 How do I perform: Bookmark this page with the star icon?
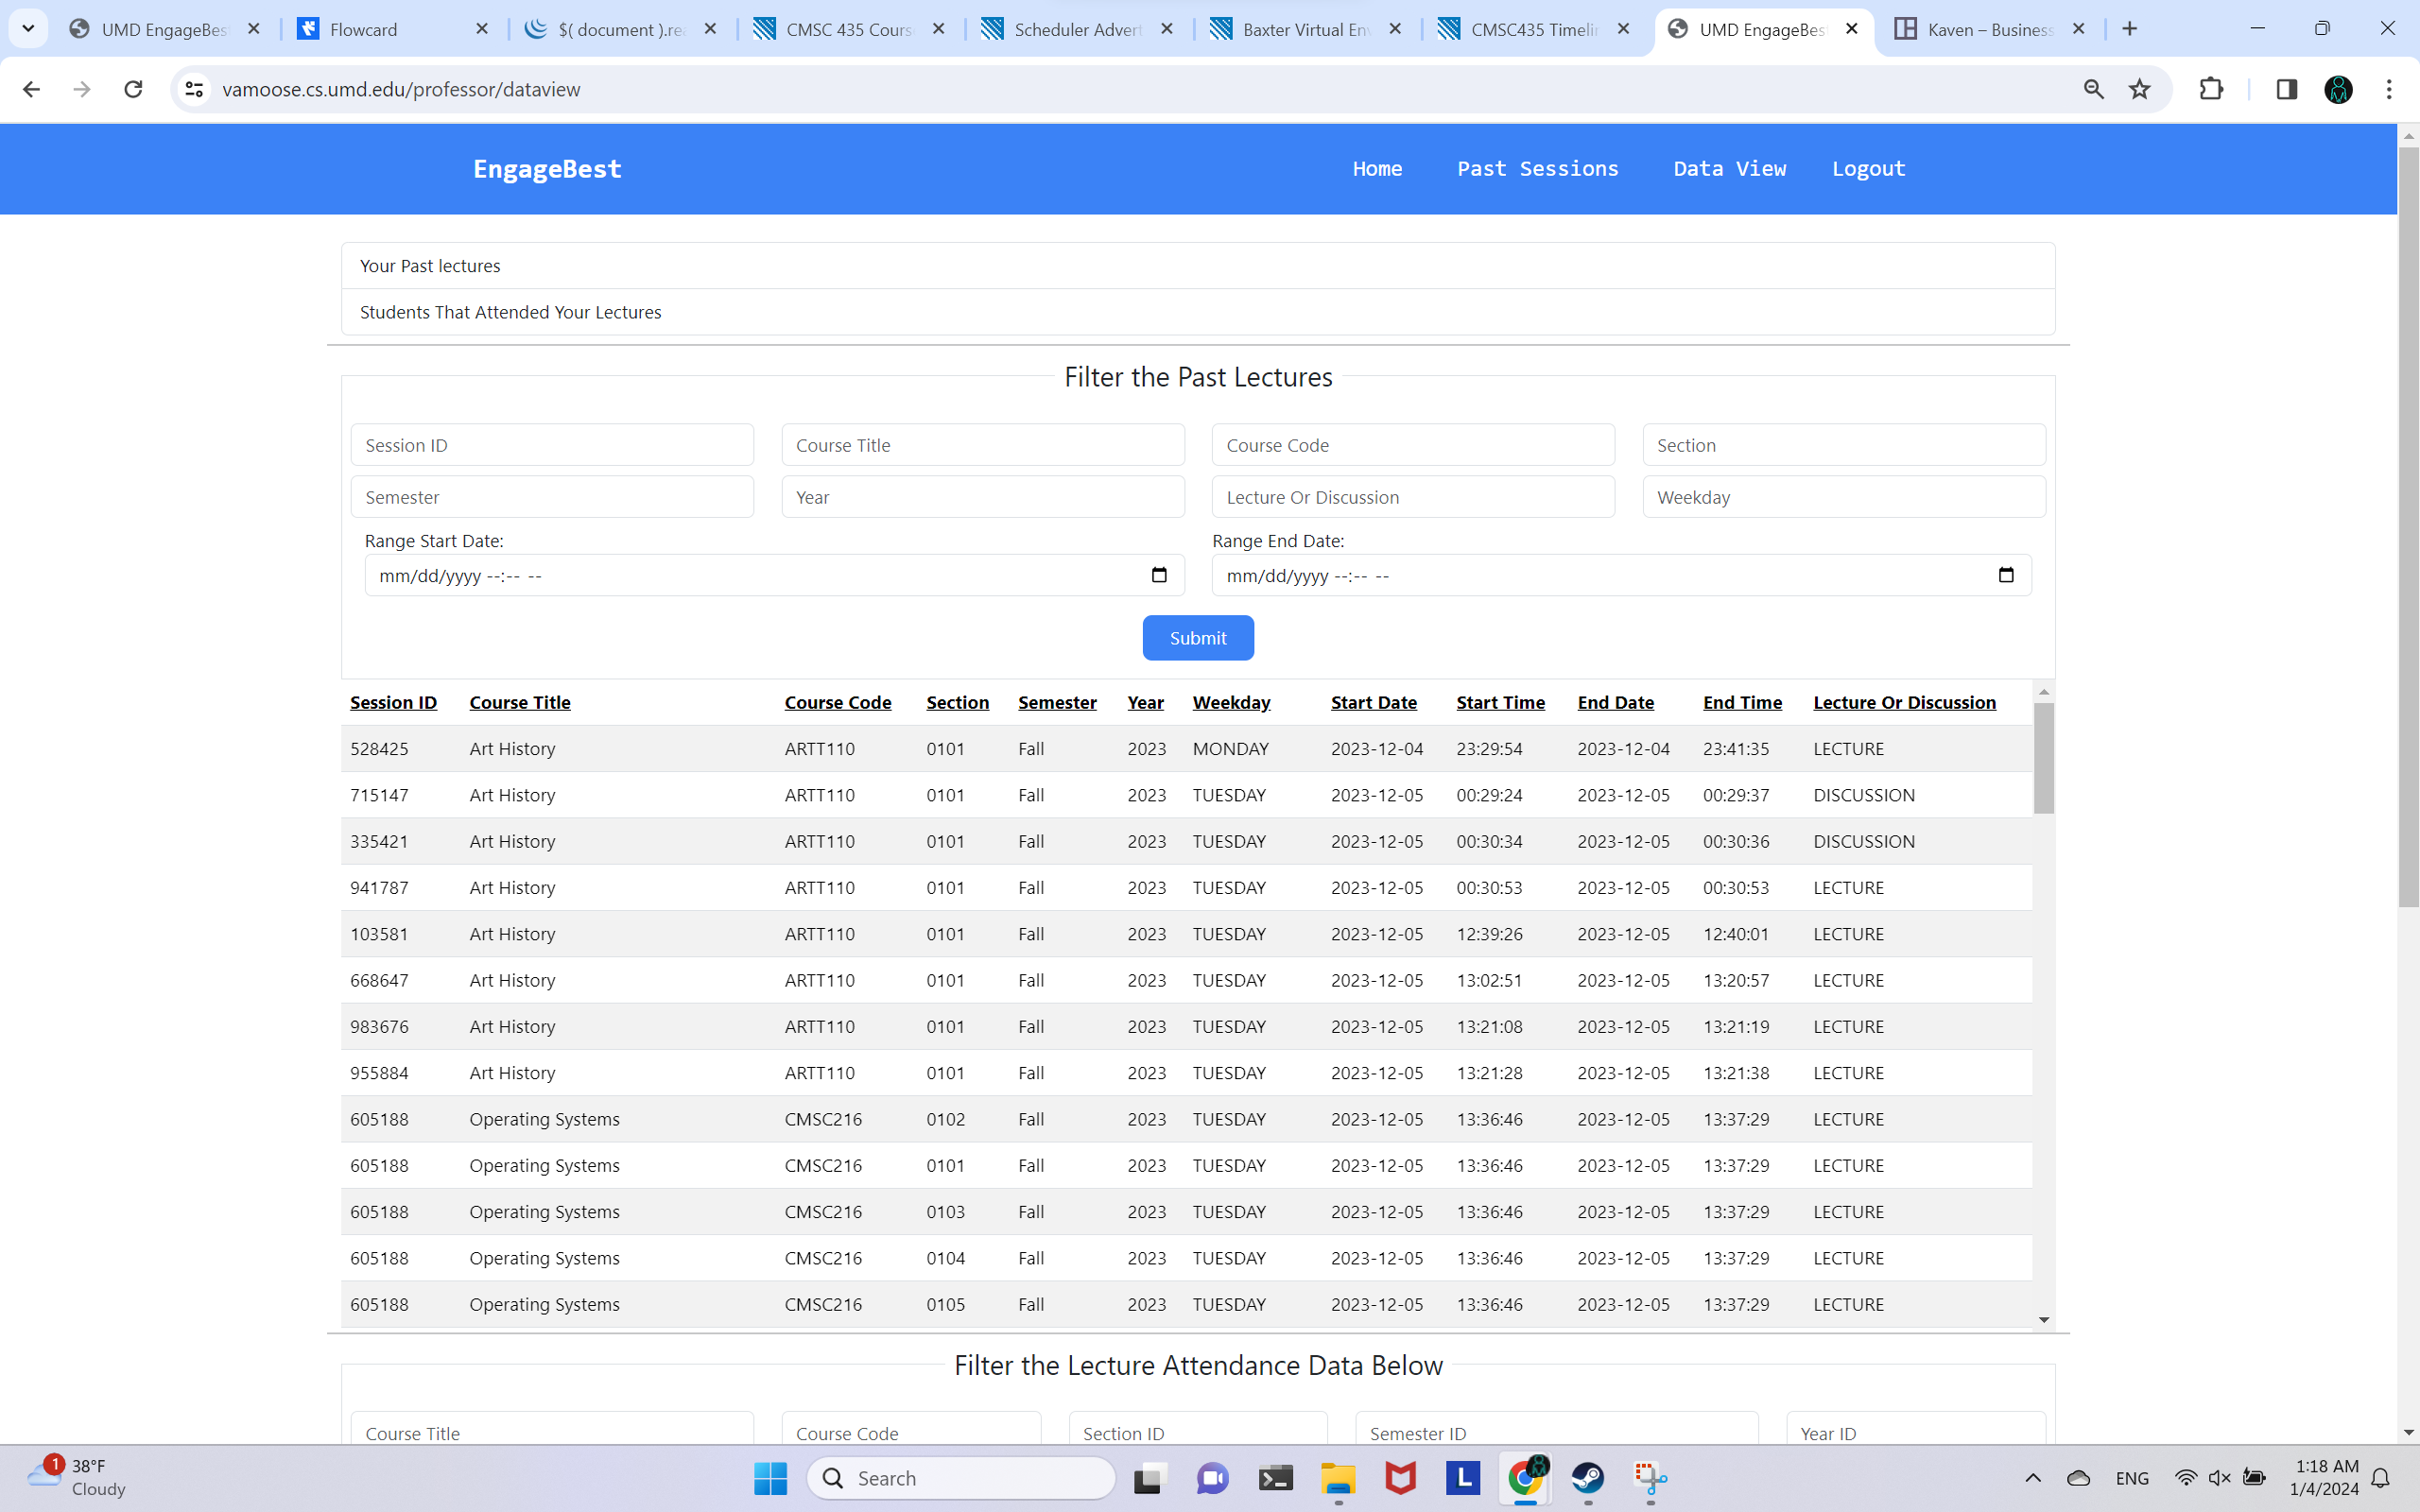(x=2139, y=89)
